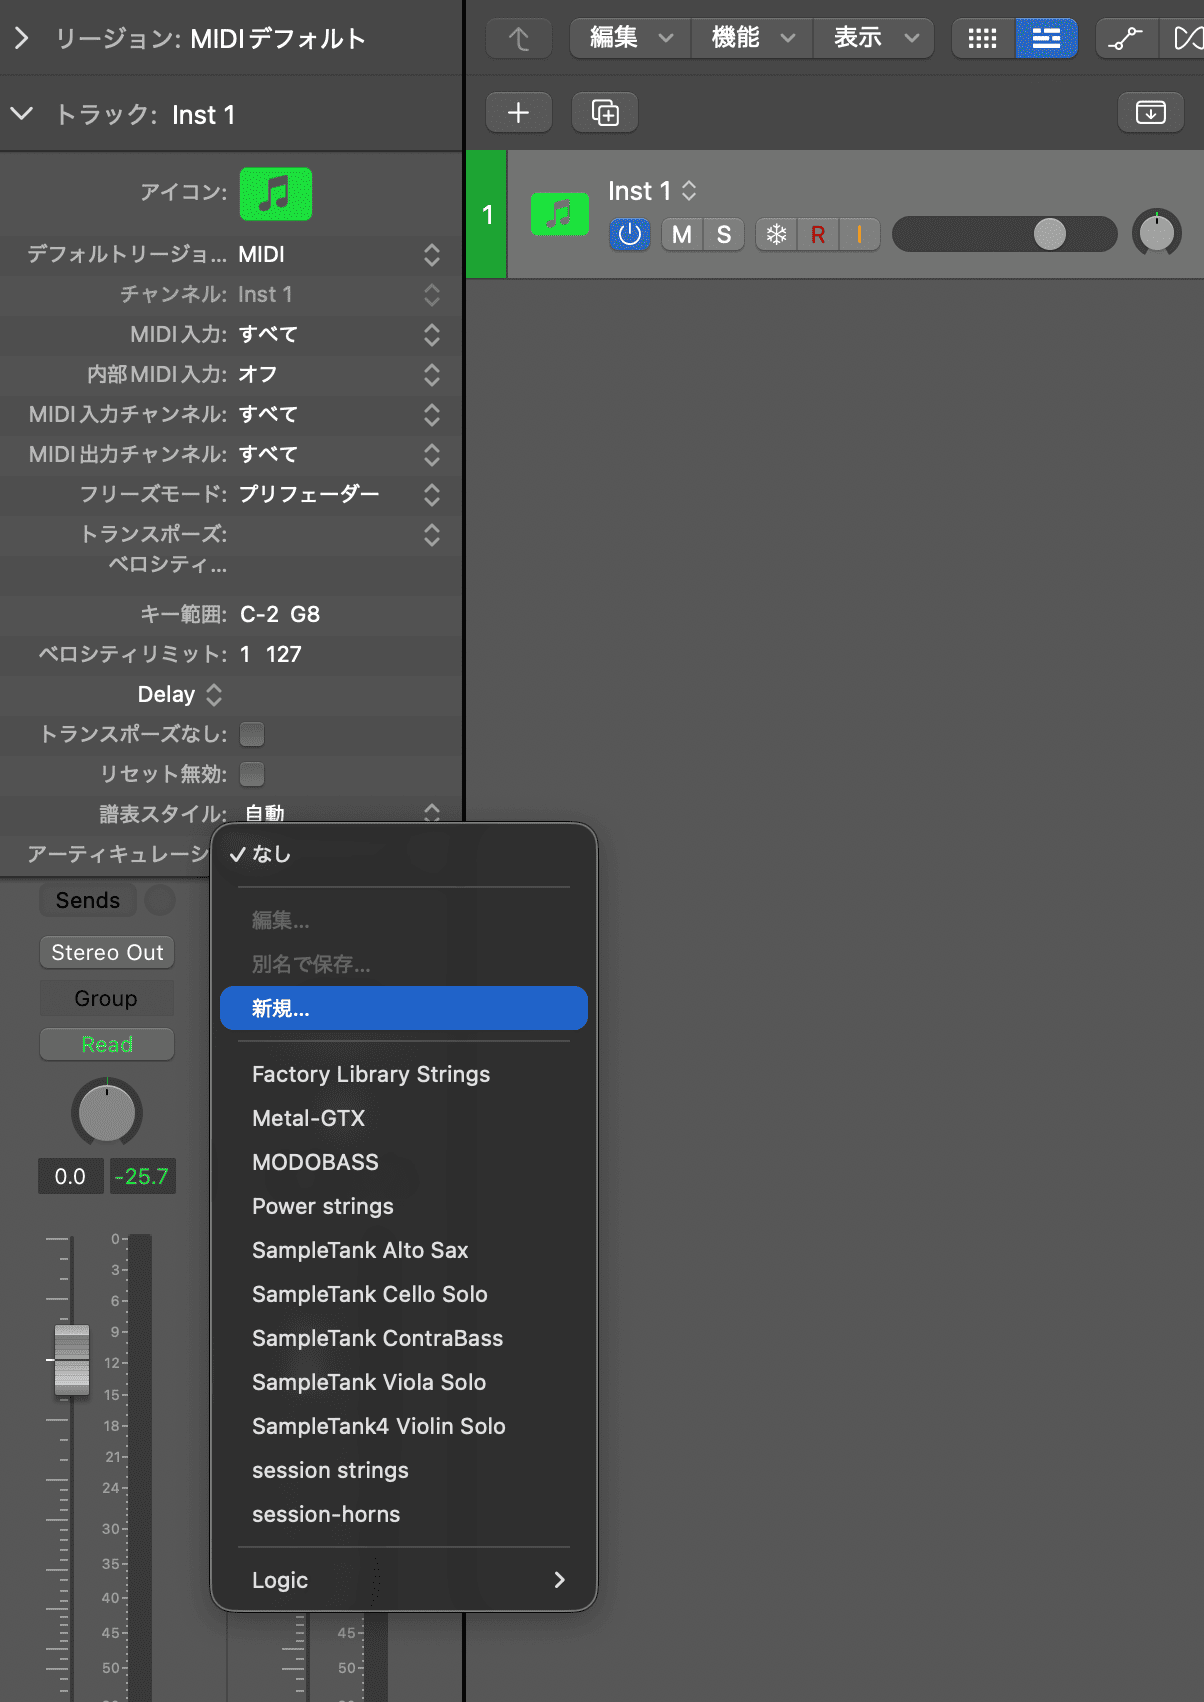Enable the トランスポーズなし checkbox

[x=252, y=734]
